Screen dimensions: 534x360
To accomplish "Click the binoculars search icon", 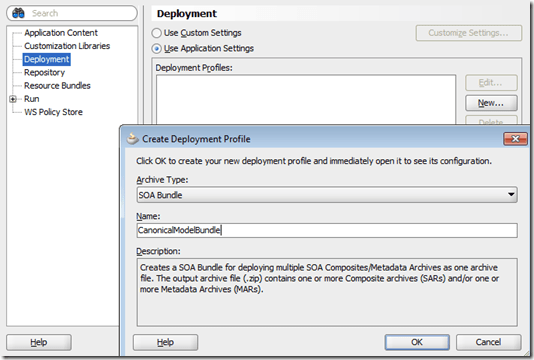I will coord(18,13).
